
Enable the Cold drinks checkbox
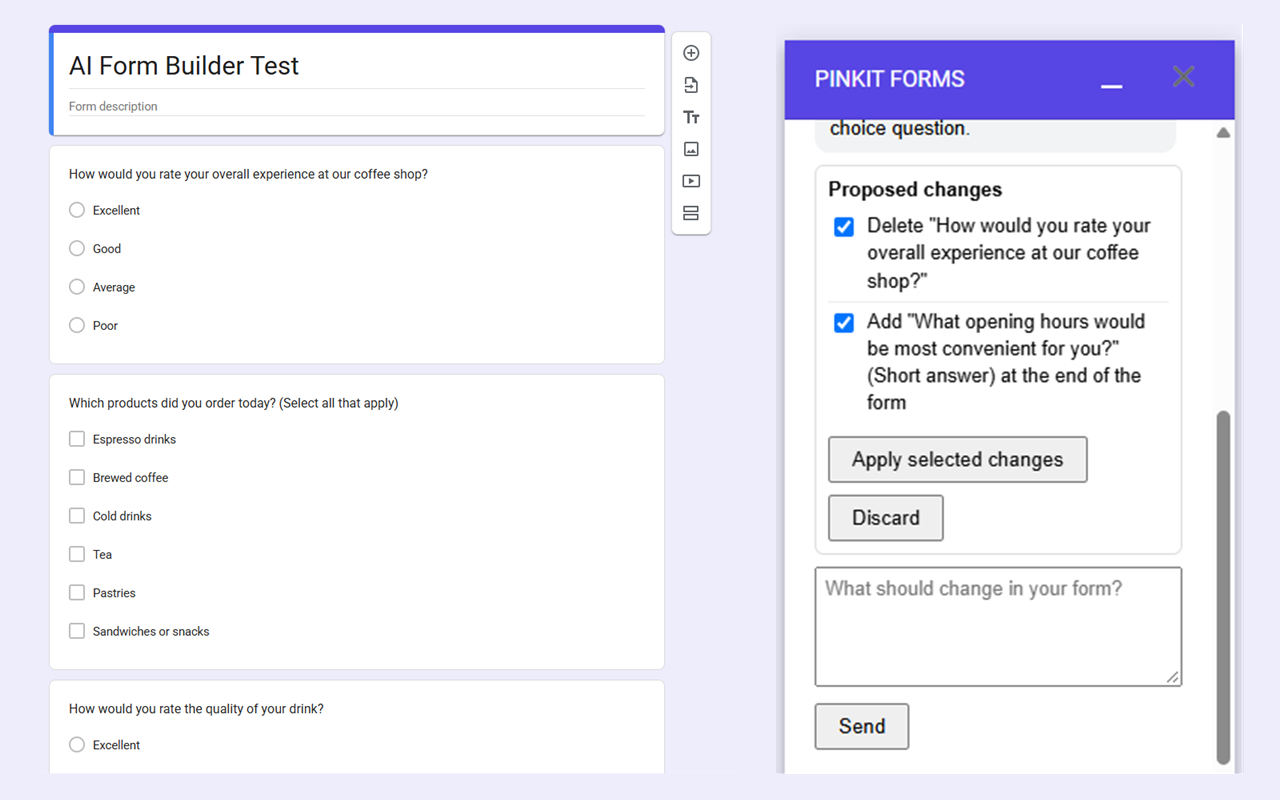coord(77,516)
